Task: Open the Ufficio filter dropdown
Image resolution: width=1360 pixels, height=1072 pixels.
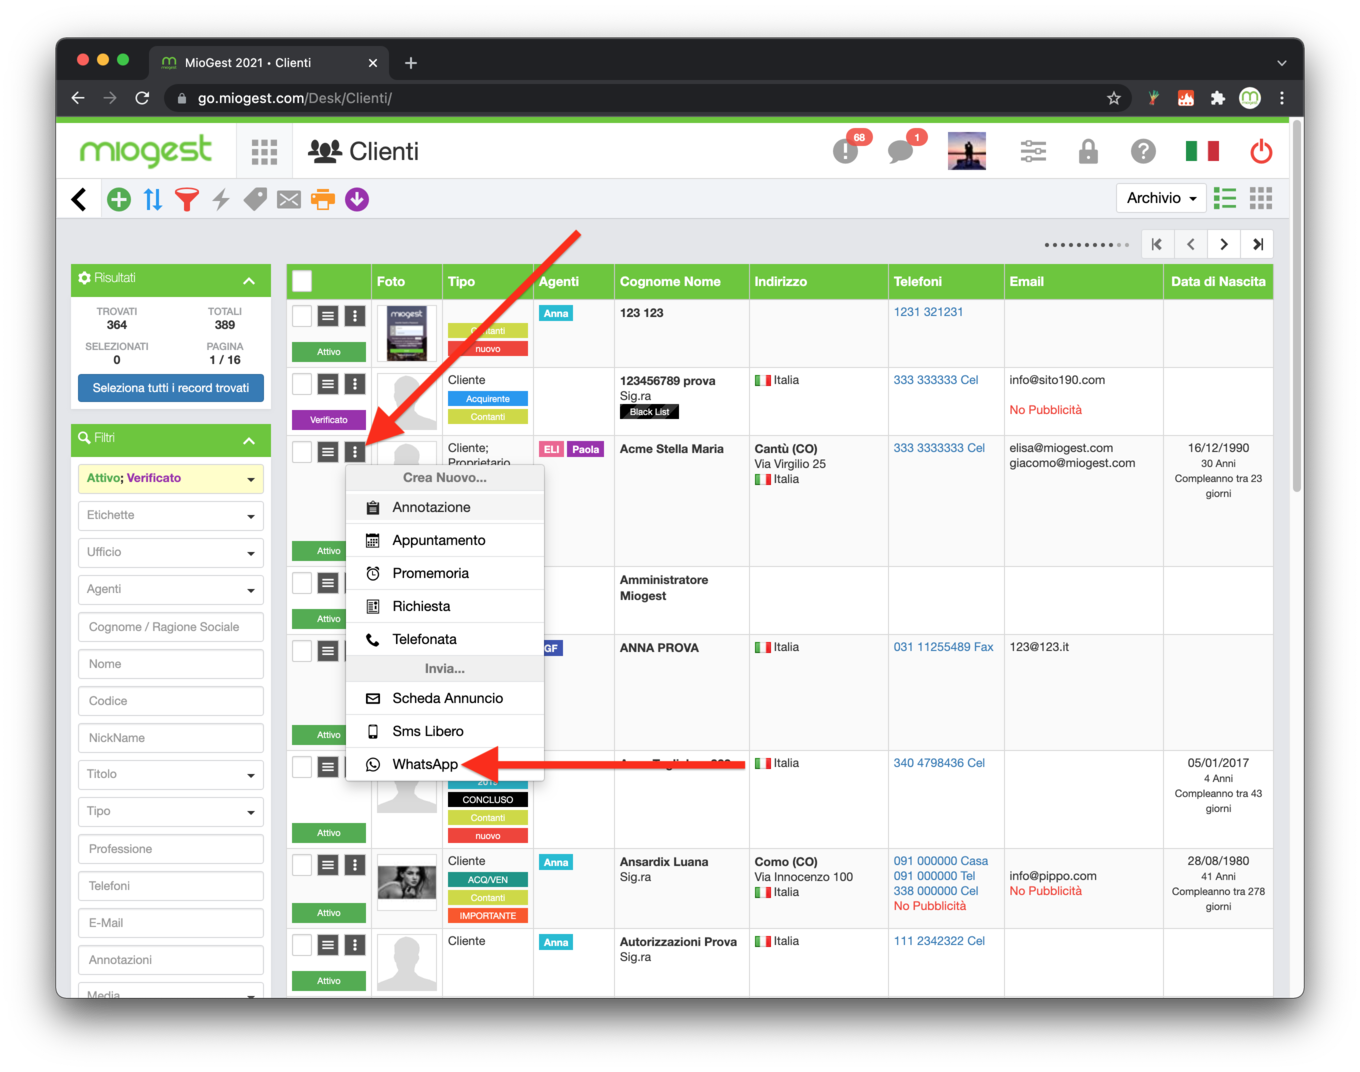Action: pyautogui.click(x=171, y=553)
